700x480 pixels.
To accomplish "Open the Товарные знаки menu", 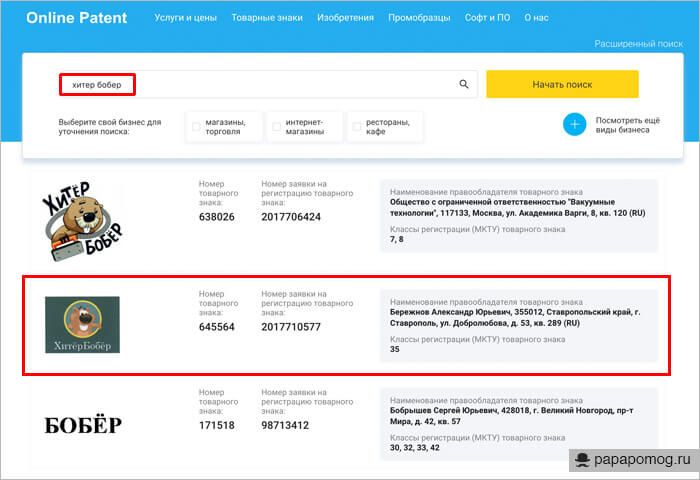I will (x=267, y=18).
